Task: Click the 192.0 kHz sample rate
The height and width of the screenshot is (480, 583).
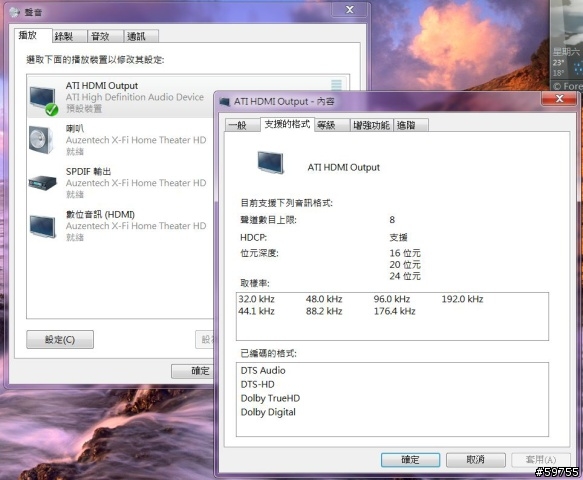Action: (462, 299)
